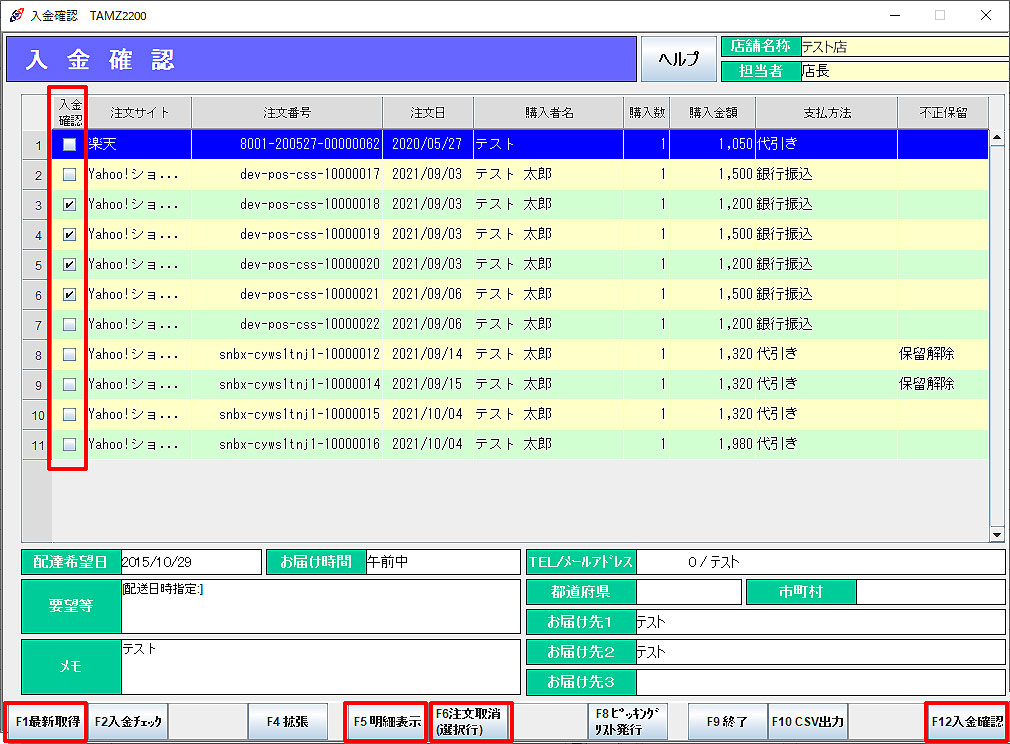This screenshot has width=1010, height=744.
Task: Check payment box for the 楽天 order
Action: click(69, 145)
